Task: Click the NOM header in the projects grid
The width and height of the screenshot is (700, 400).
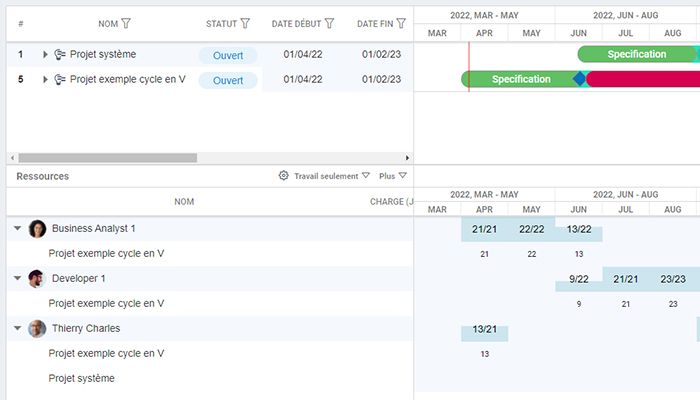Action: click(x=108, y=24)
